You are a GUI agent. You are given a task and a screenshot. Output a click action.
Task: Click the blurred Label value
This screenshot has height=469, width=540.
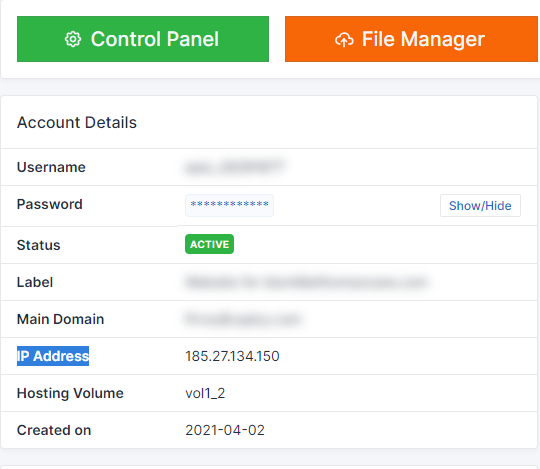[307, 282]
